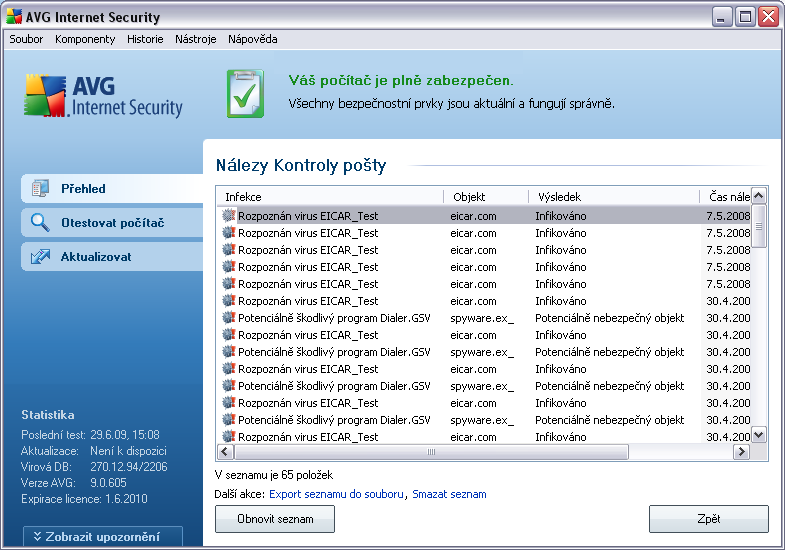
Task: Follow the Export seznamu do souboru link
Action: click(336, 494)
